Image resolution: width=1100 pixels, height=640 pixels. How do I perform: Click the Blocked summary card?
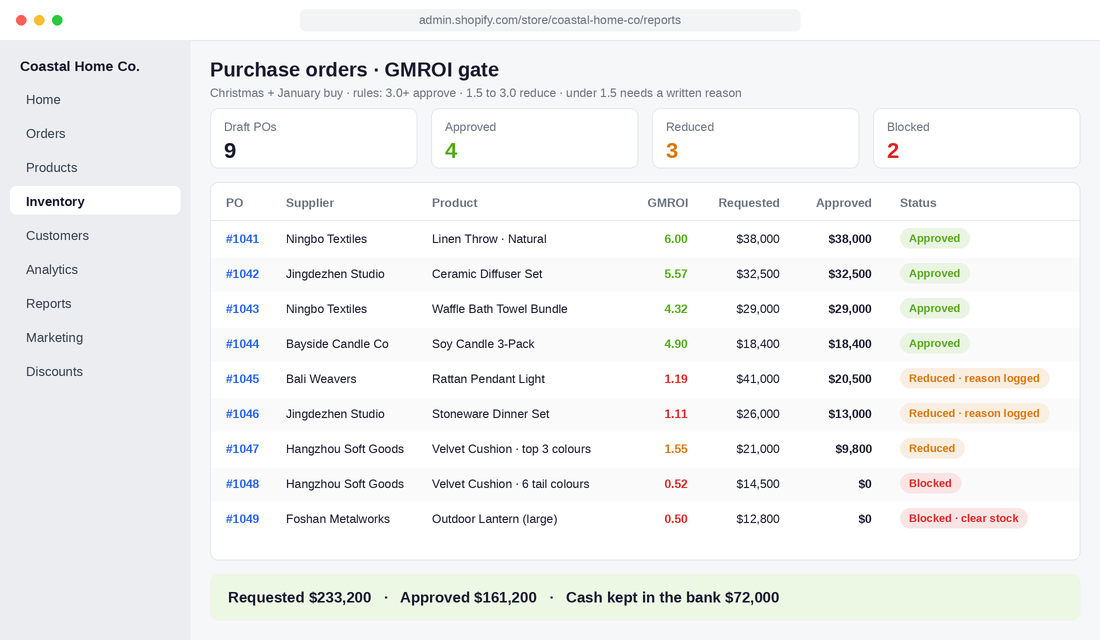tap(977, 138)
